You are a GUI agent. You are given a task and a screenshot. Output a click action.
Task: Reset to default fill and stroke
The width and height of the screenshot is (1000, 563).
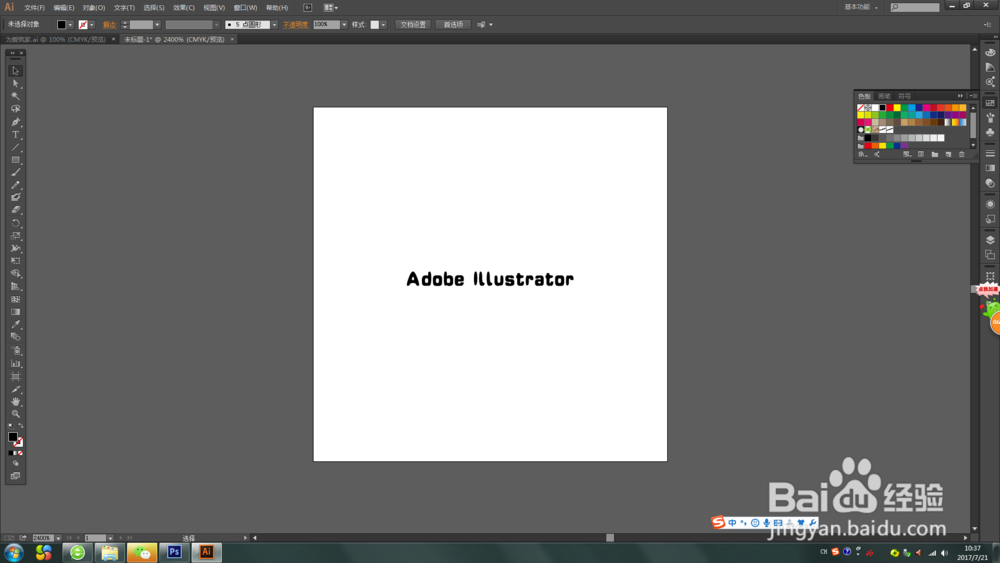[x=11, y=426]
